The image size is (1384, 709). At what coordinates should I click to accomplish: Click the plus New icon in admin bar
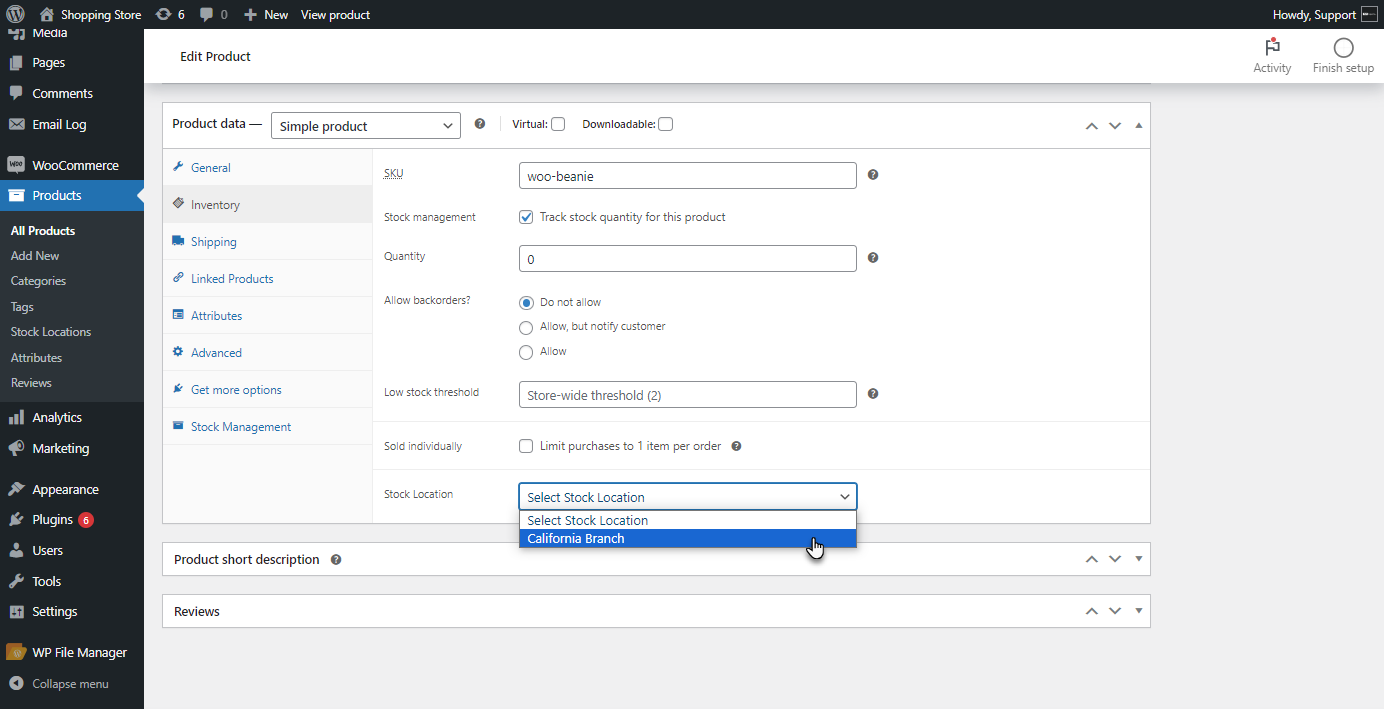[251, 14]
